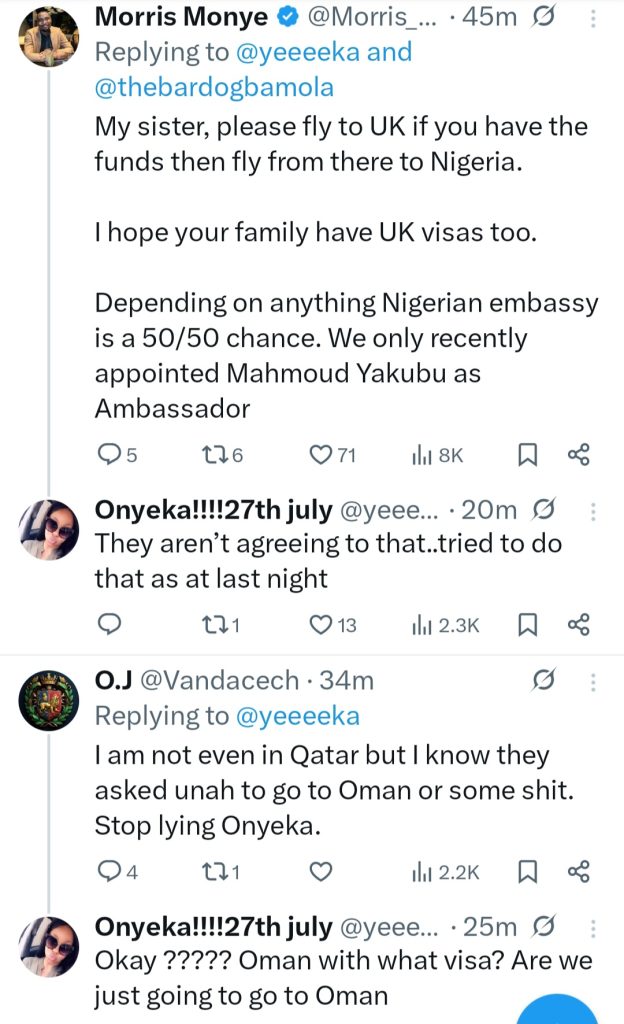Bookmark O.J's tweet

coord(527,872)
